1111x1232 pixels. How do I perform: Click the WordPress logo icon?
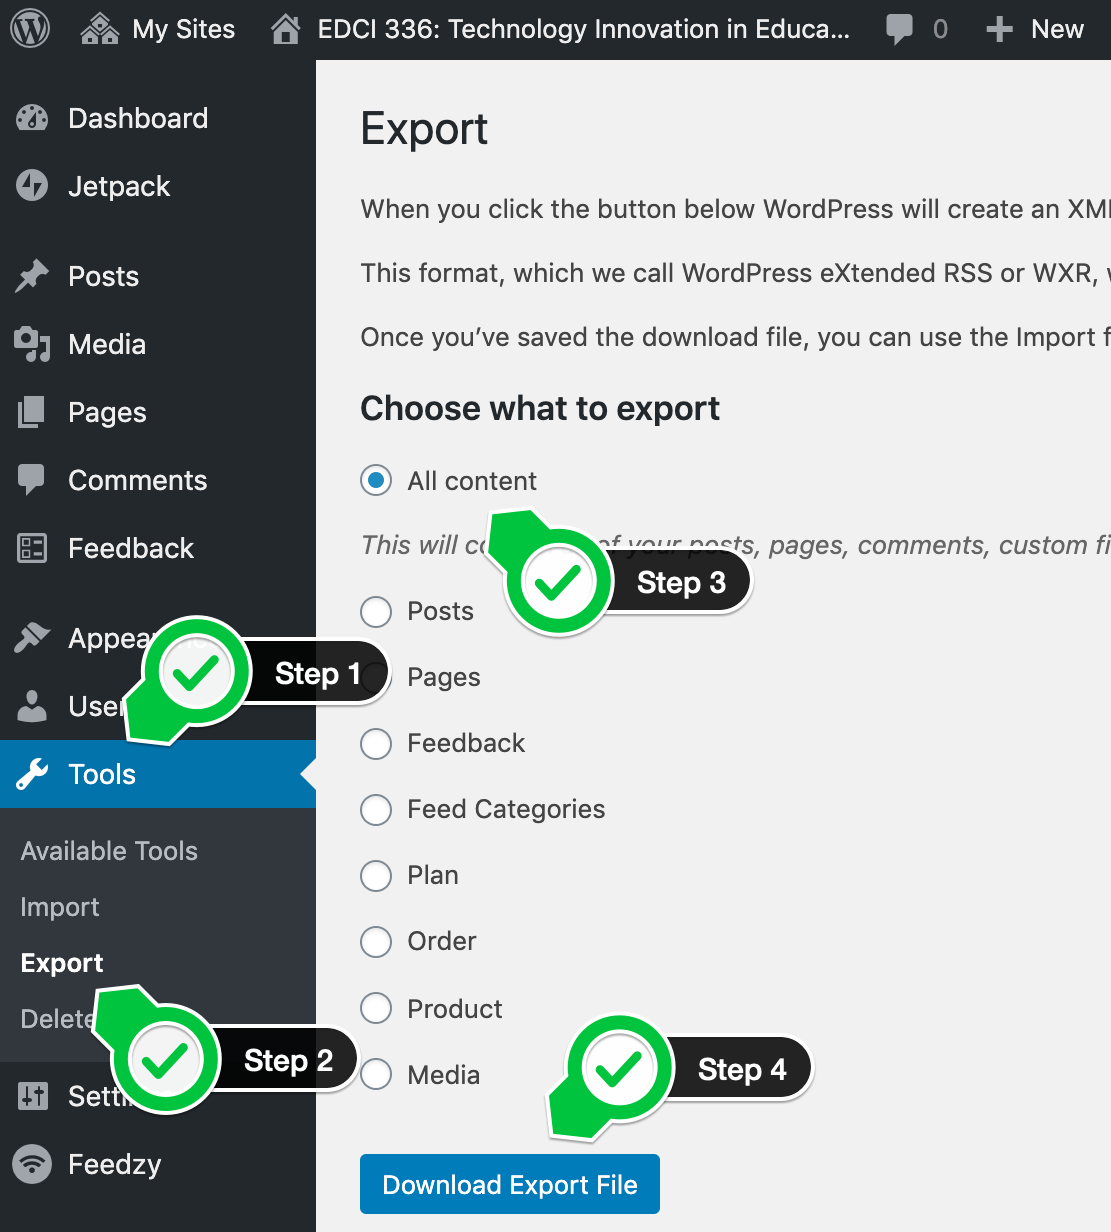[x=30, y=29]
